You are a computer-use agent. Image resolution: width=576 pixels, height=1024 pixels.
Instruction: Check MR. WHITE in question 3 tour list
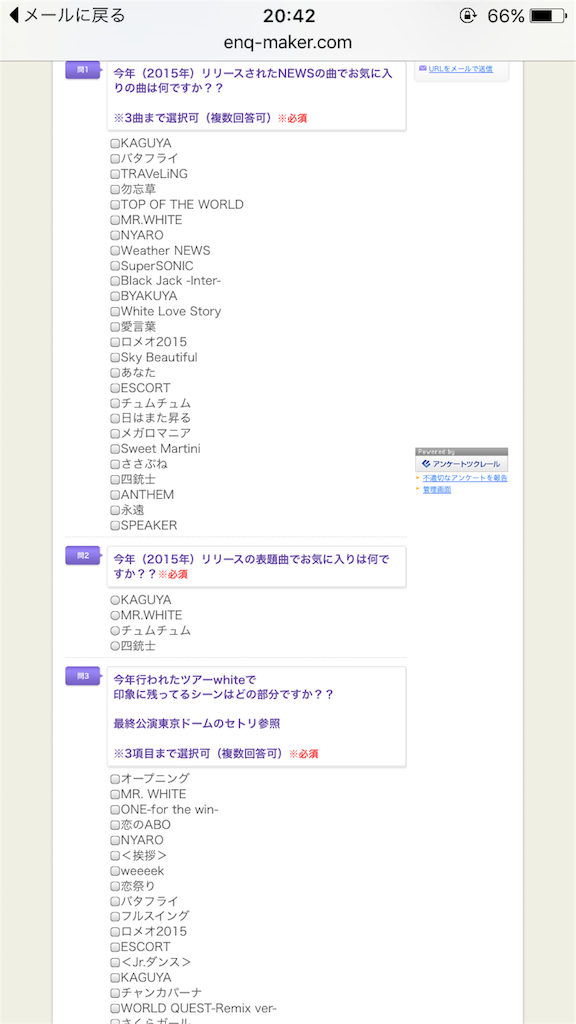(115, 795)
